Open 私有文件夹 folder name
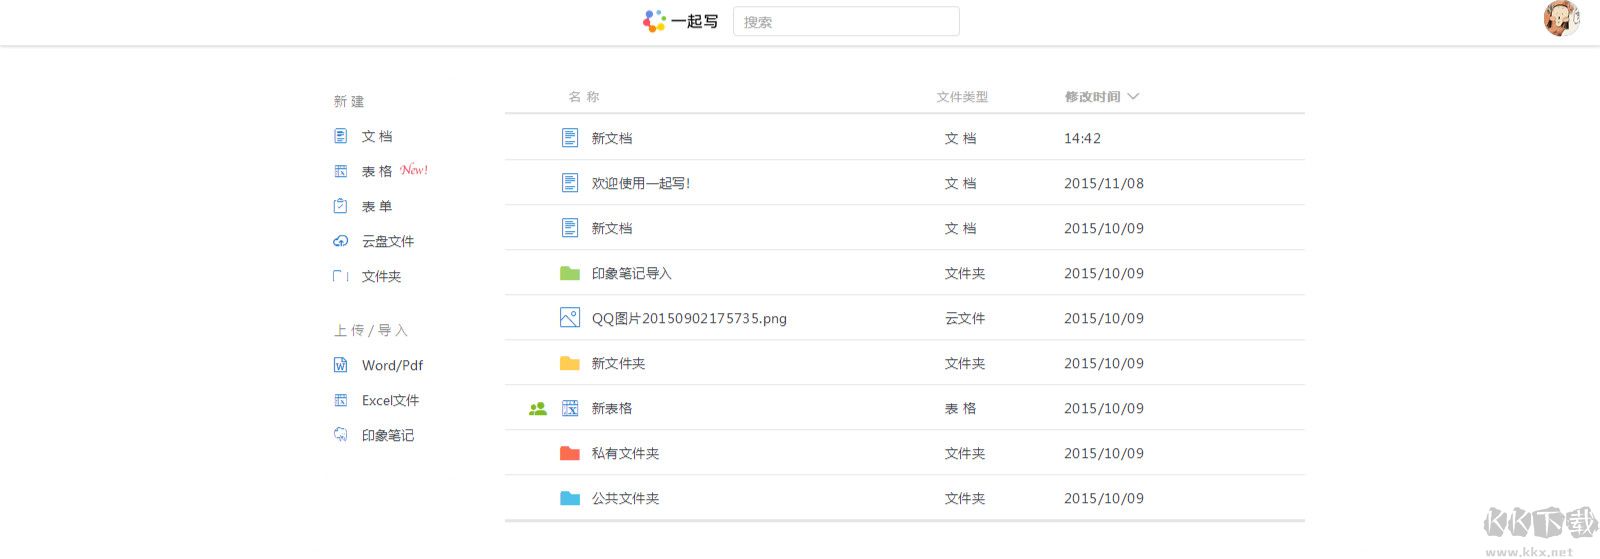The image size is (1600, 559). (x=625, y=453)
